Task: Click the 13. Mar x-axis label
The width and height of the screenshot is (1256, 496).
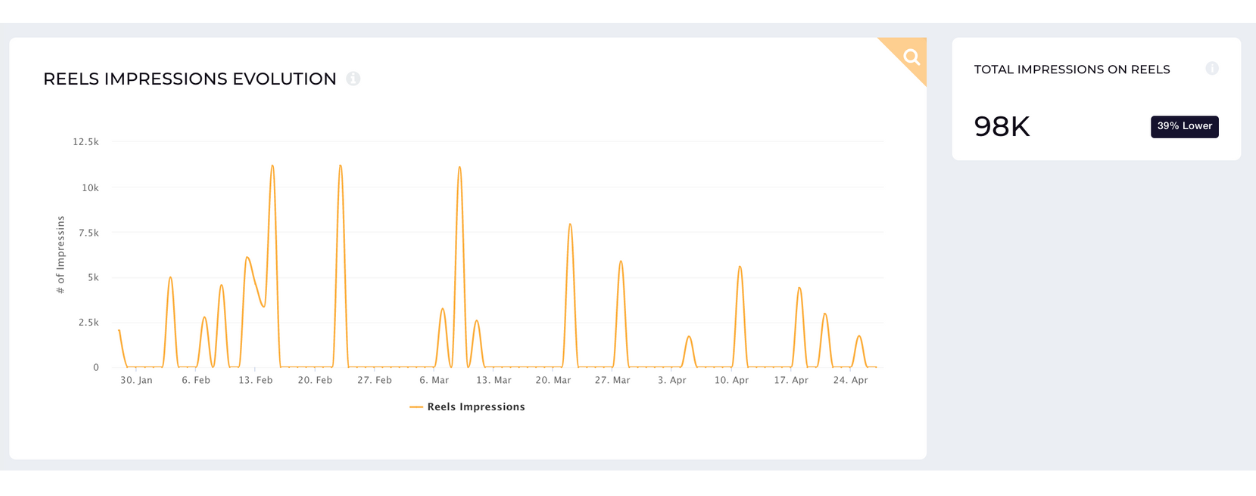Action: coord(493,381)
